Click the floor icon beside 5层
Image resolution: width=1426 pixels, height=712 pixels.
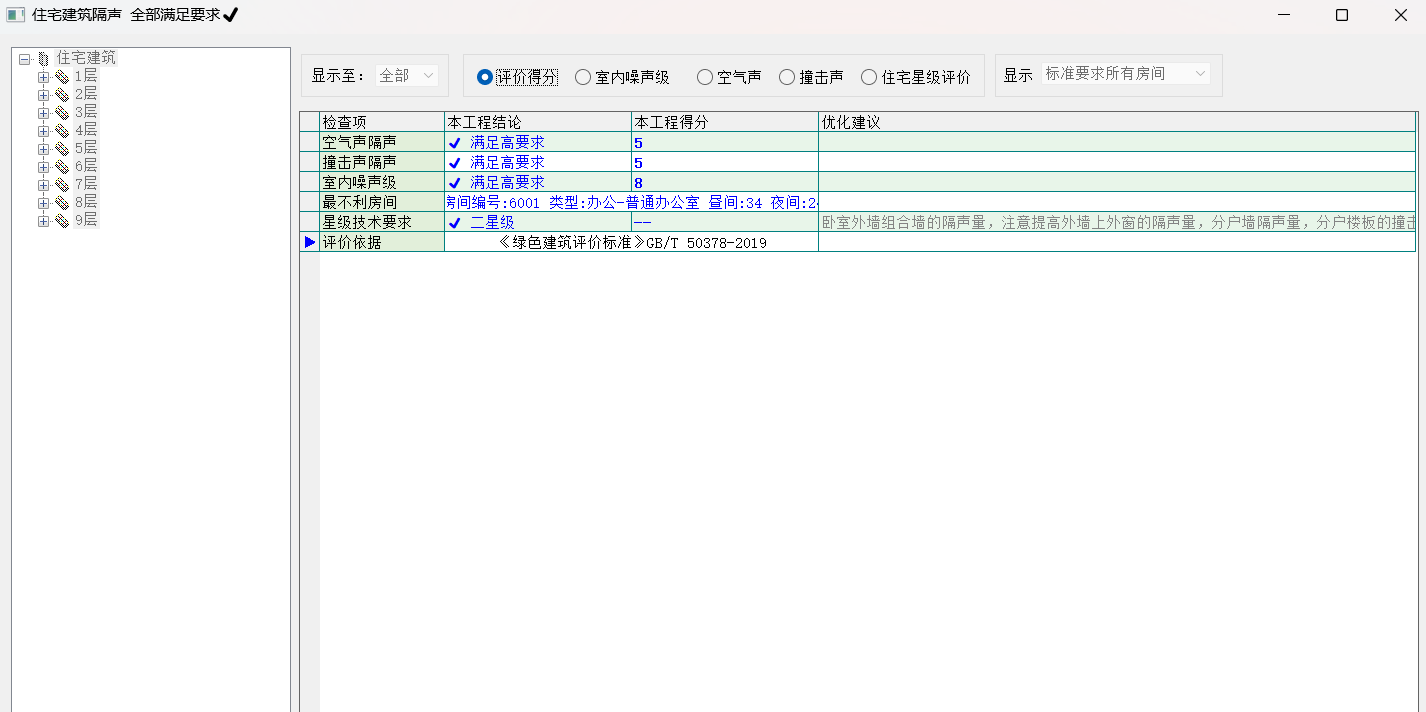tap(62, 149)
